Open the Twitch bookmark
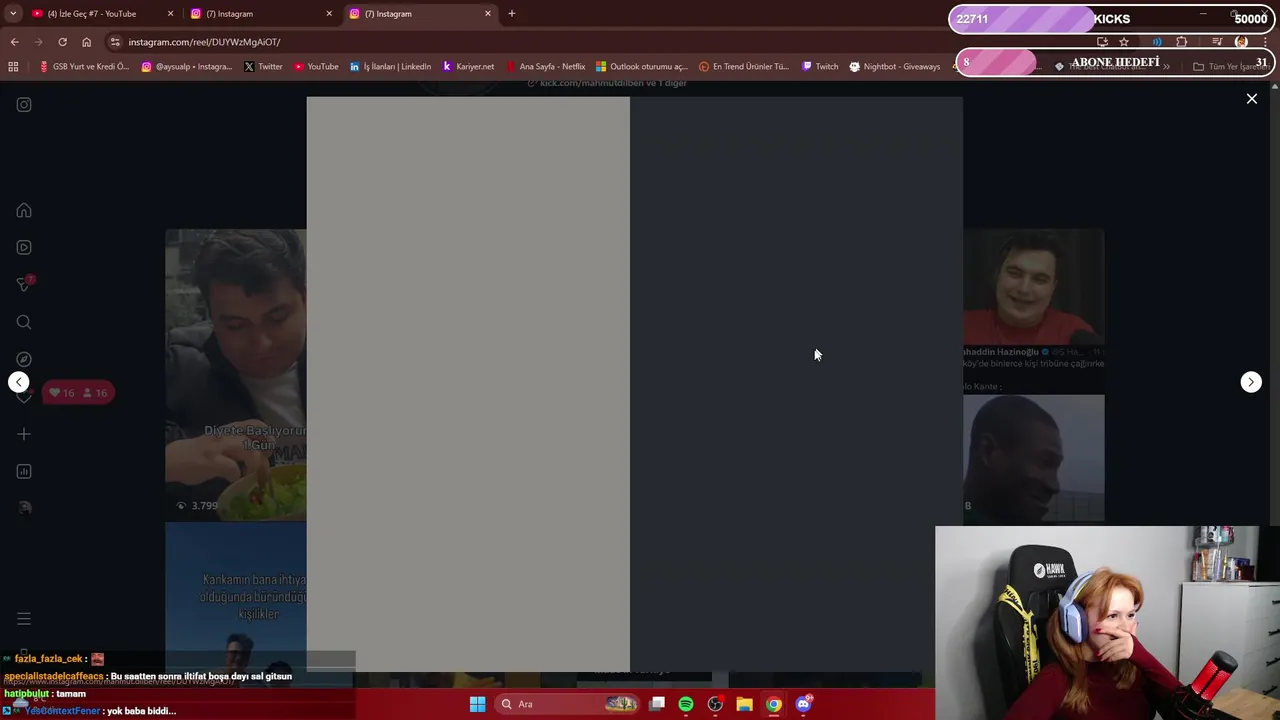 pyautogui.click(x=820, y=67)
